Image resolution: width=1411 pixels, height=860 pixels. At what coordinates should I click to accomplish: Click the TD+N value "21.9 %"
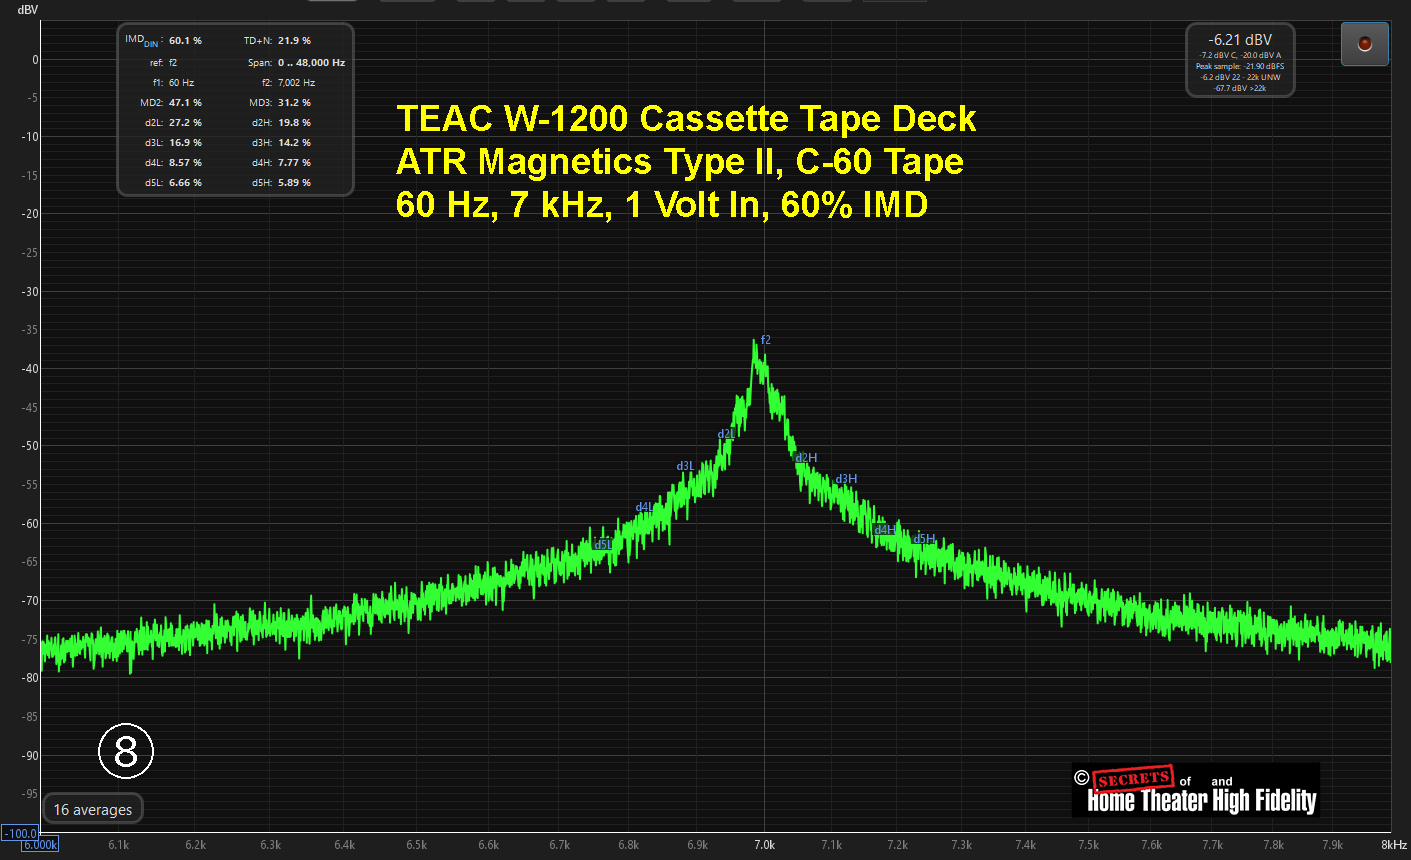(294, 41)
